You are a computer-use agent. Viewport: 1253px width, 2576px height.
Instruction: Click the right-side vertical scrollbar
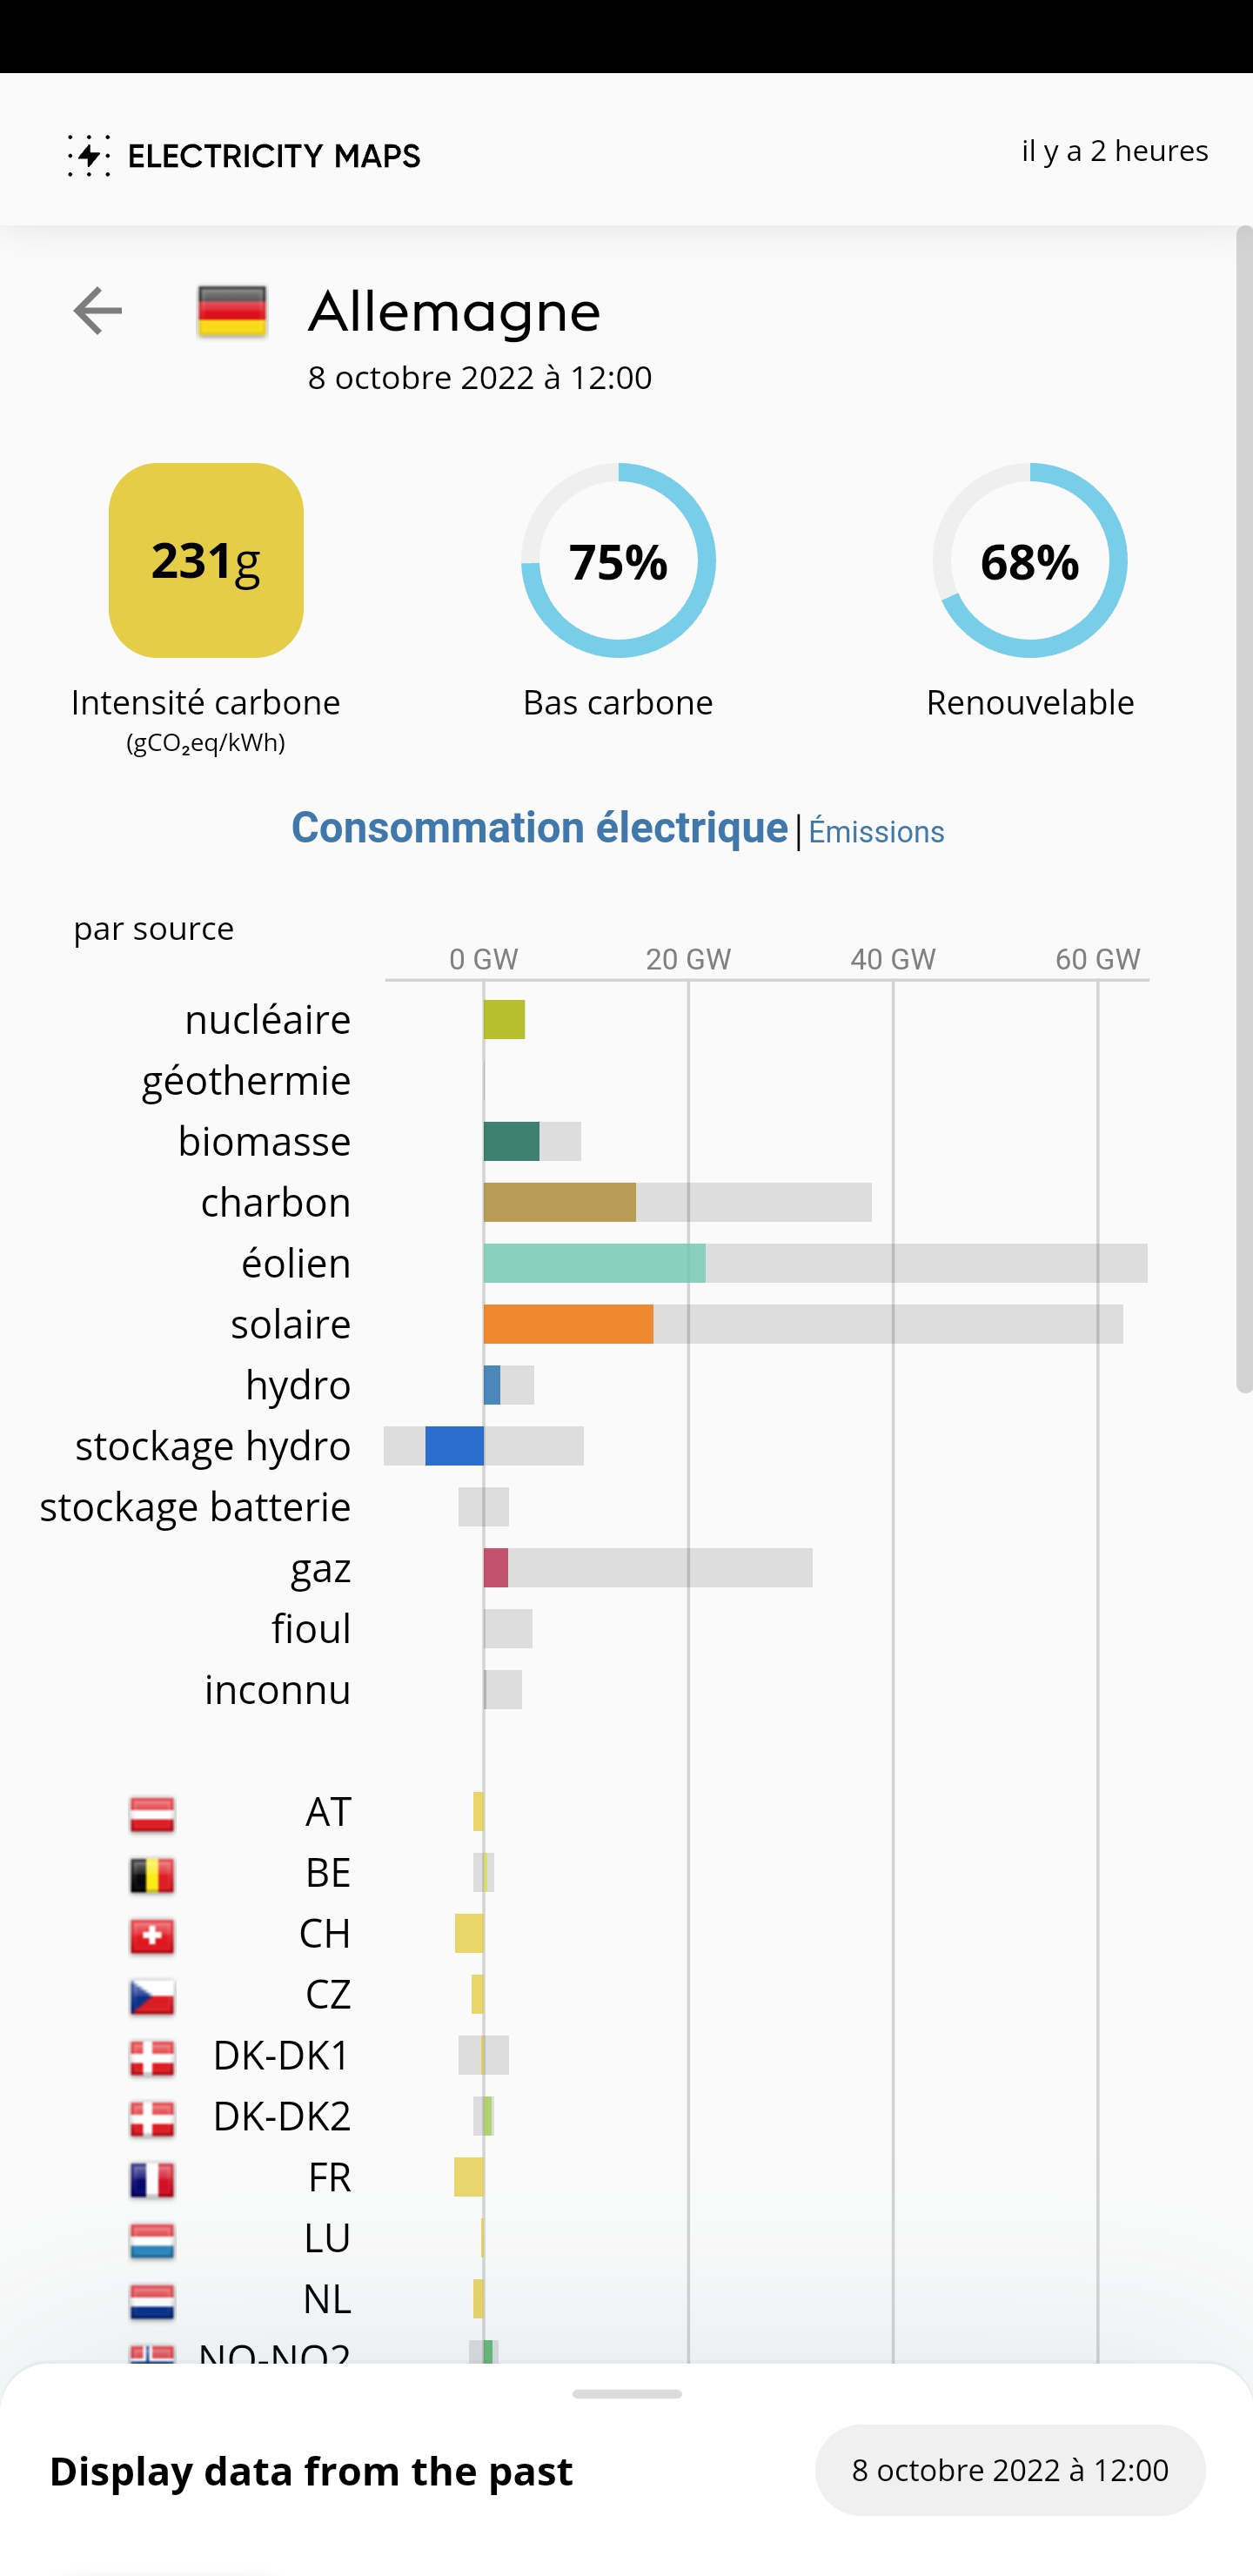(1243, 810)
